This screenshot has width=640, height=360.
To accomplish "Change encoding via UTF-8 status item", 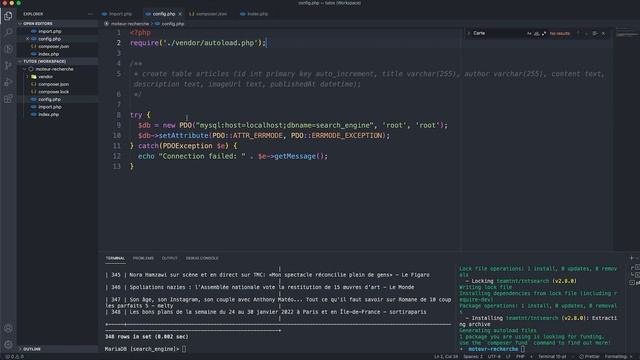I will point(494,356).
